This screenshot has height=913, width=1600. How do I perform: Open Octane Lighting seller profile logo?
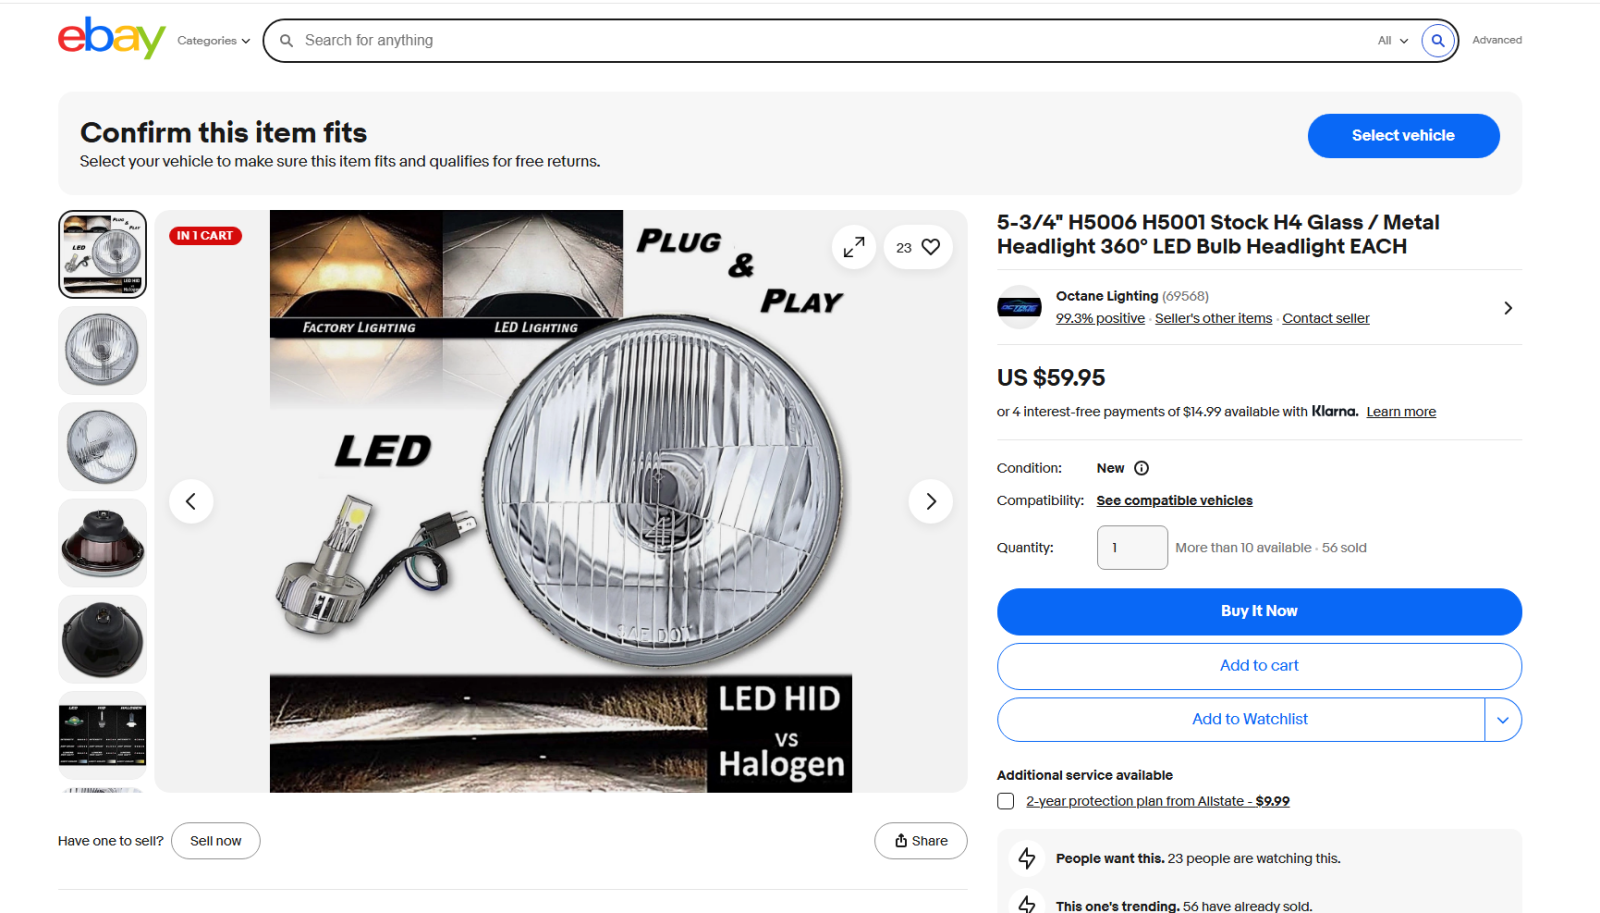pyautogui.click(x=1019, y=307)
